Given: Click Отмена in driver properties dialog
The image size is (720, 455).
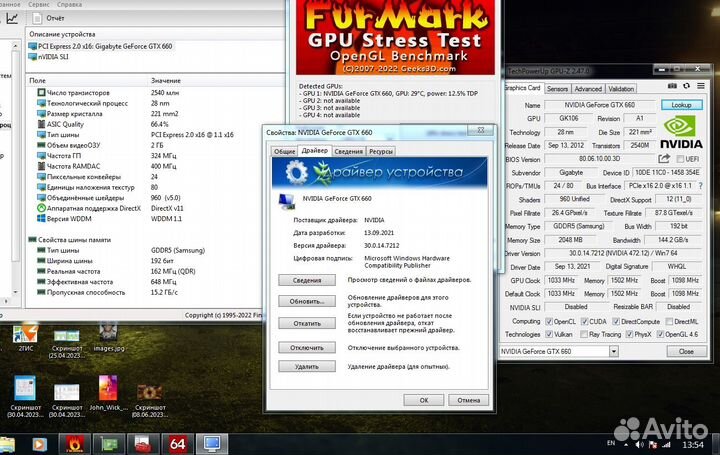Looking at the screenshot, I should click(x=468, y=400).
